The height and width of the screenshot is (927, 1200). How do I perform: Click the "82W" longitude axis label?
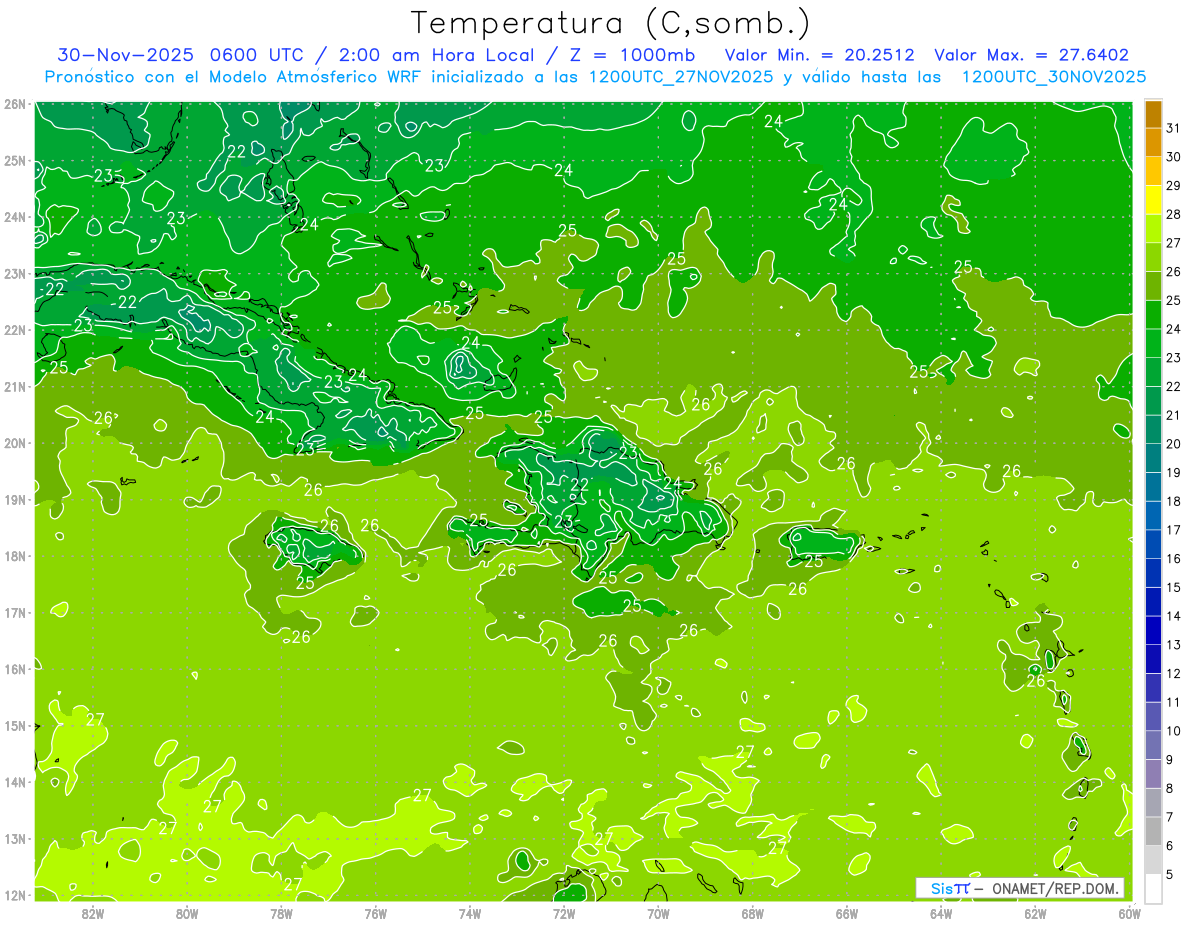93,913
